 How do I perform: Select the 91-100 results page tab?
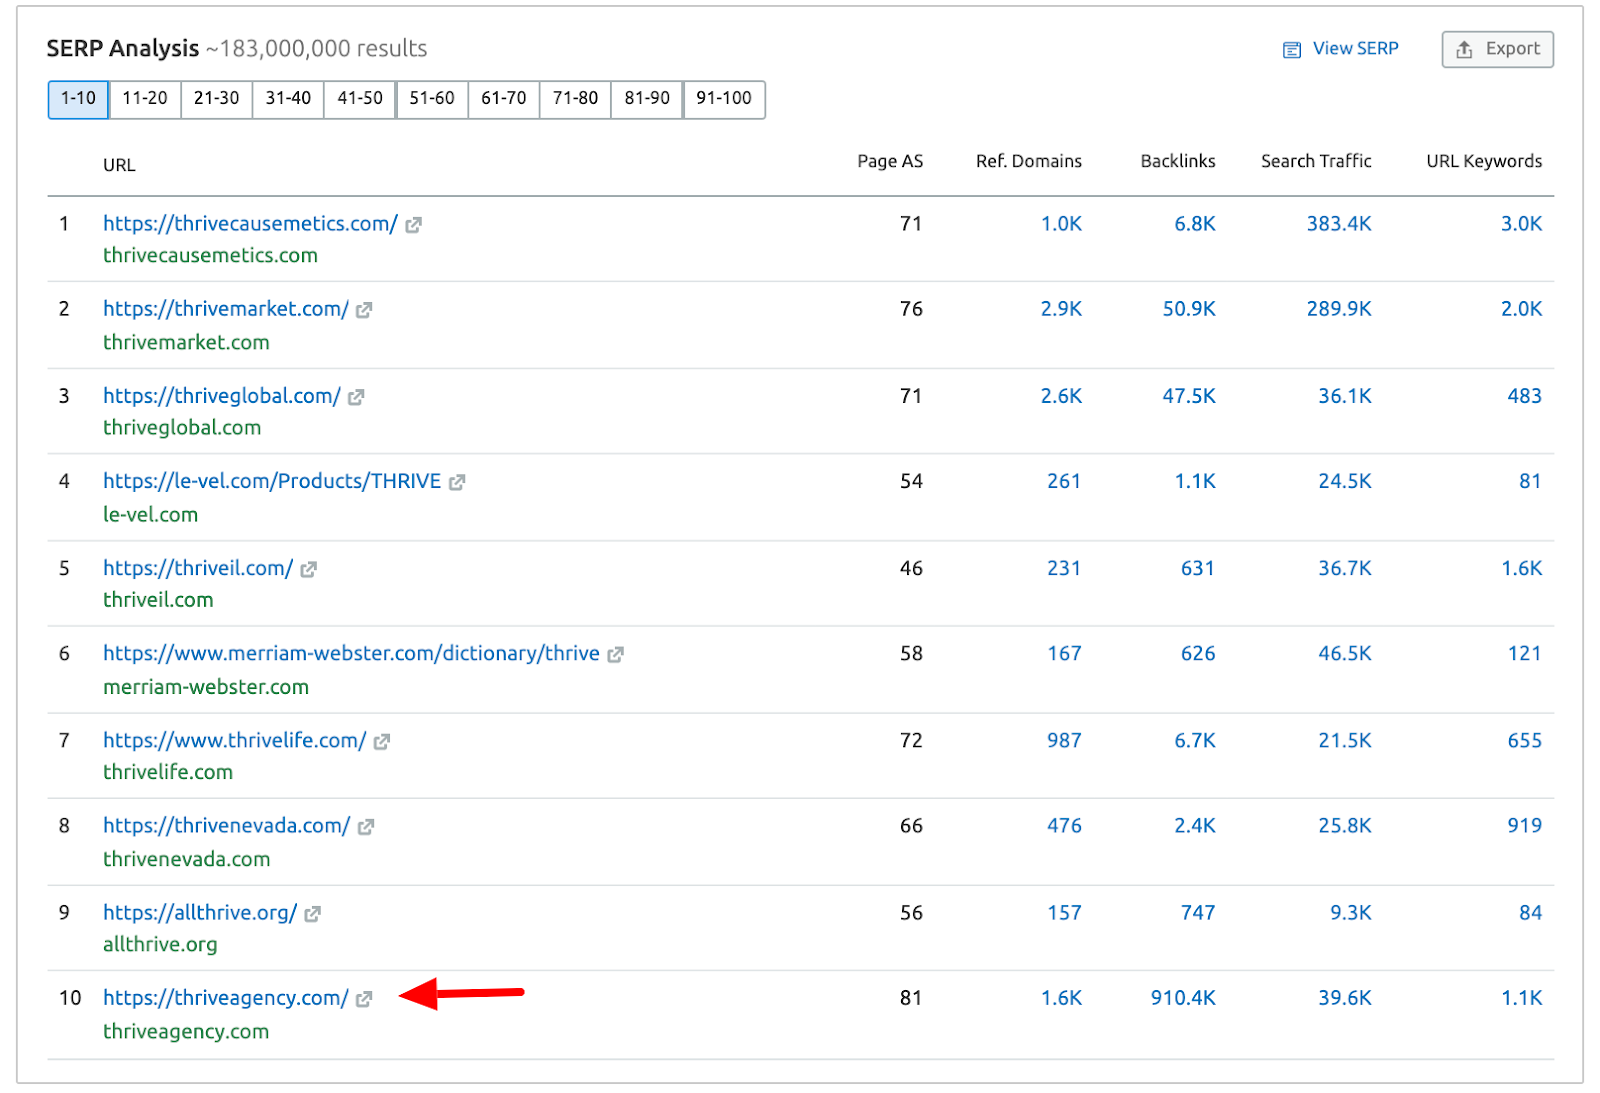click(x=724, y=99)
